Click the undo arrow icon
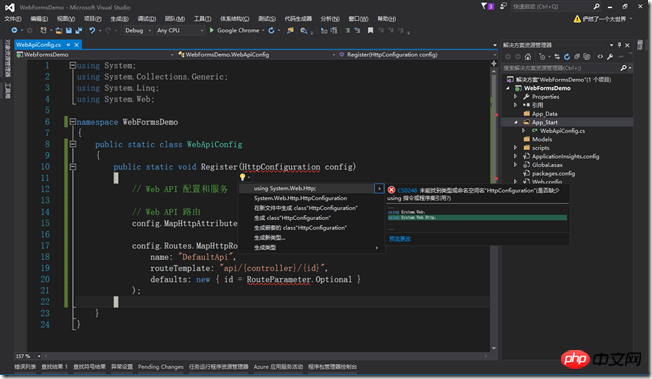The width and height of the screenshot is (652, 379). coord(92,30)
